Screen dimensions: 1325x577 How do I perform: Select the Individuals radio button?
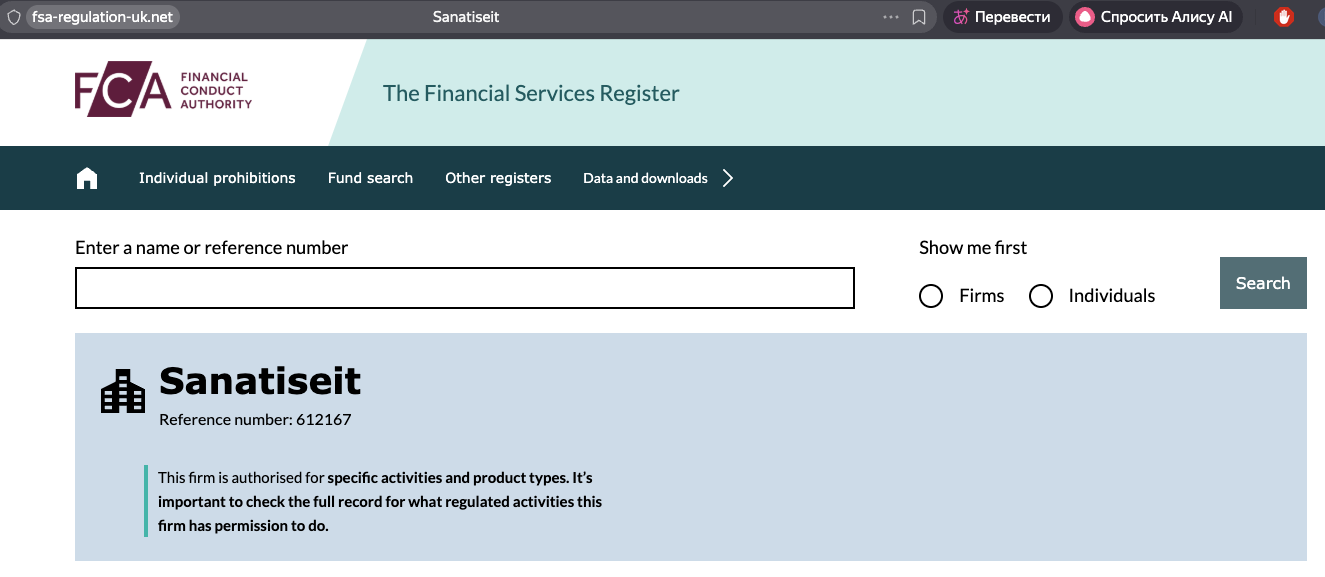click(1041, 296)
